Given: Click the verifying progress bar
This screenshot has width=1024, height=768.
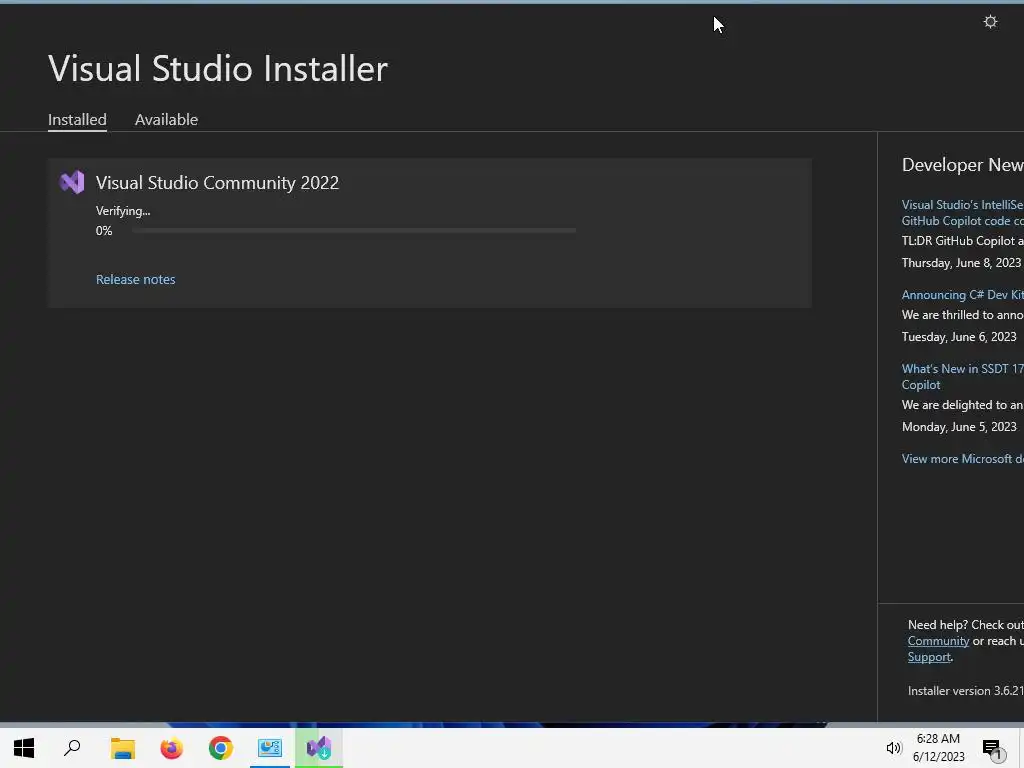Looking at the screenshot, I should (x=354, y=231).
